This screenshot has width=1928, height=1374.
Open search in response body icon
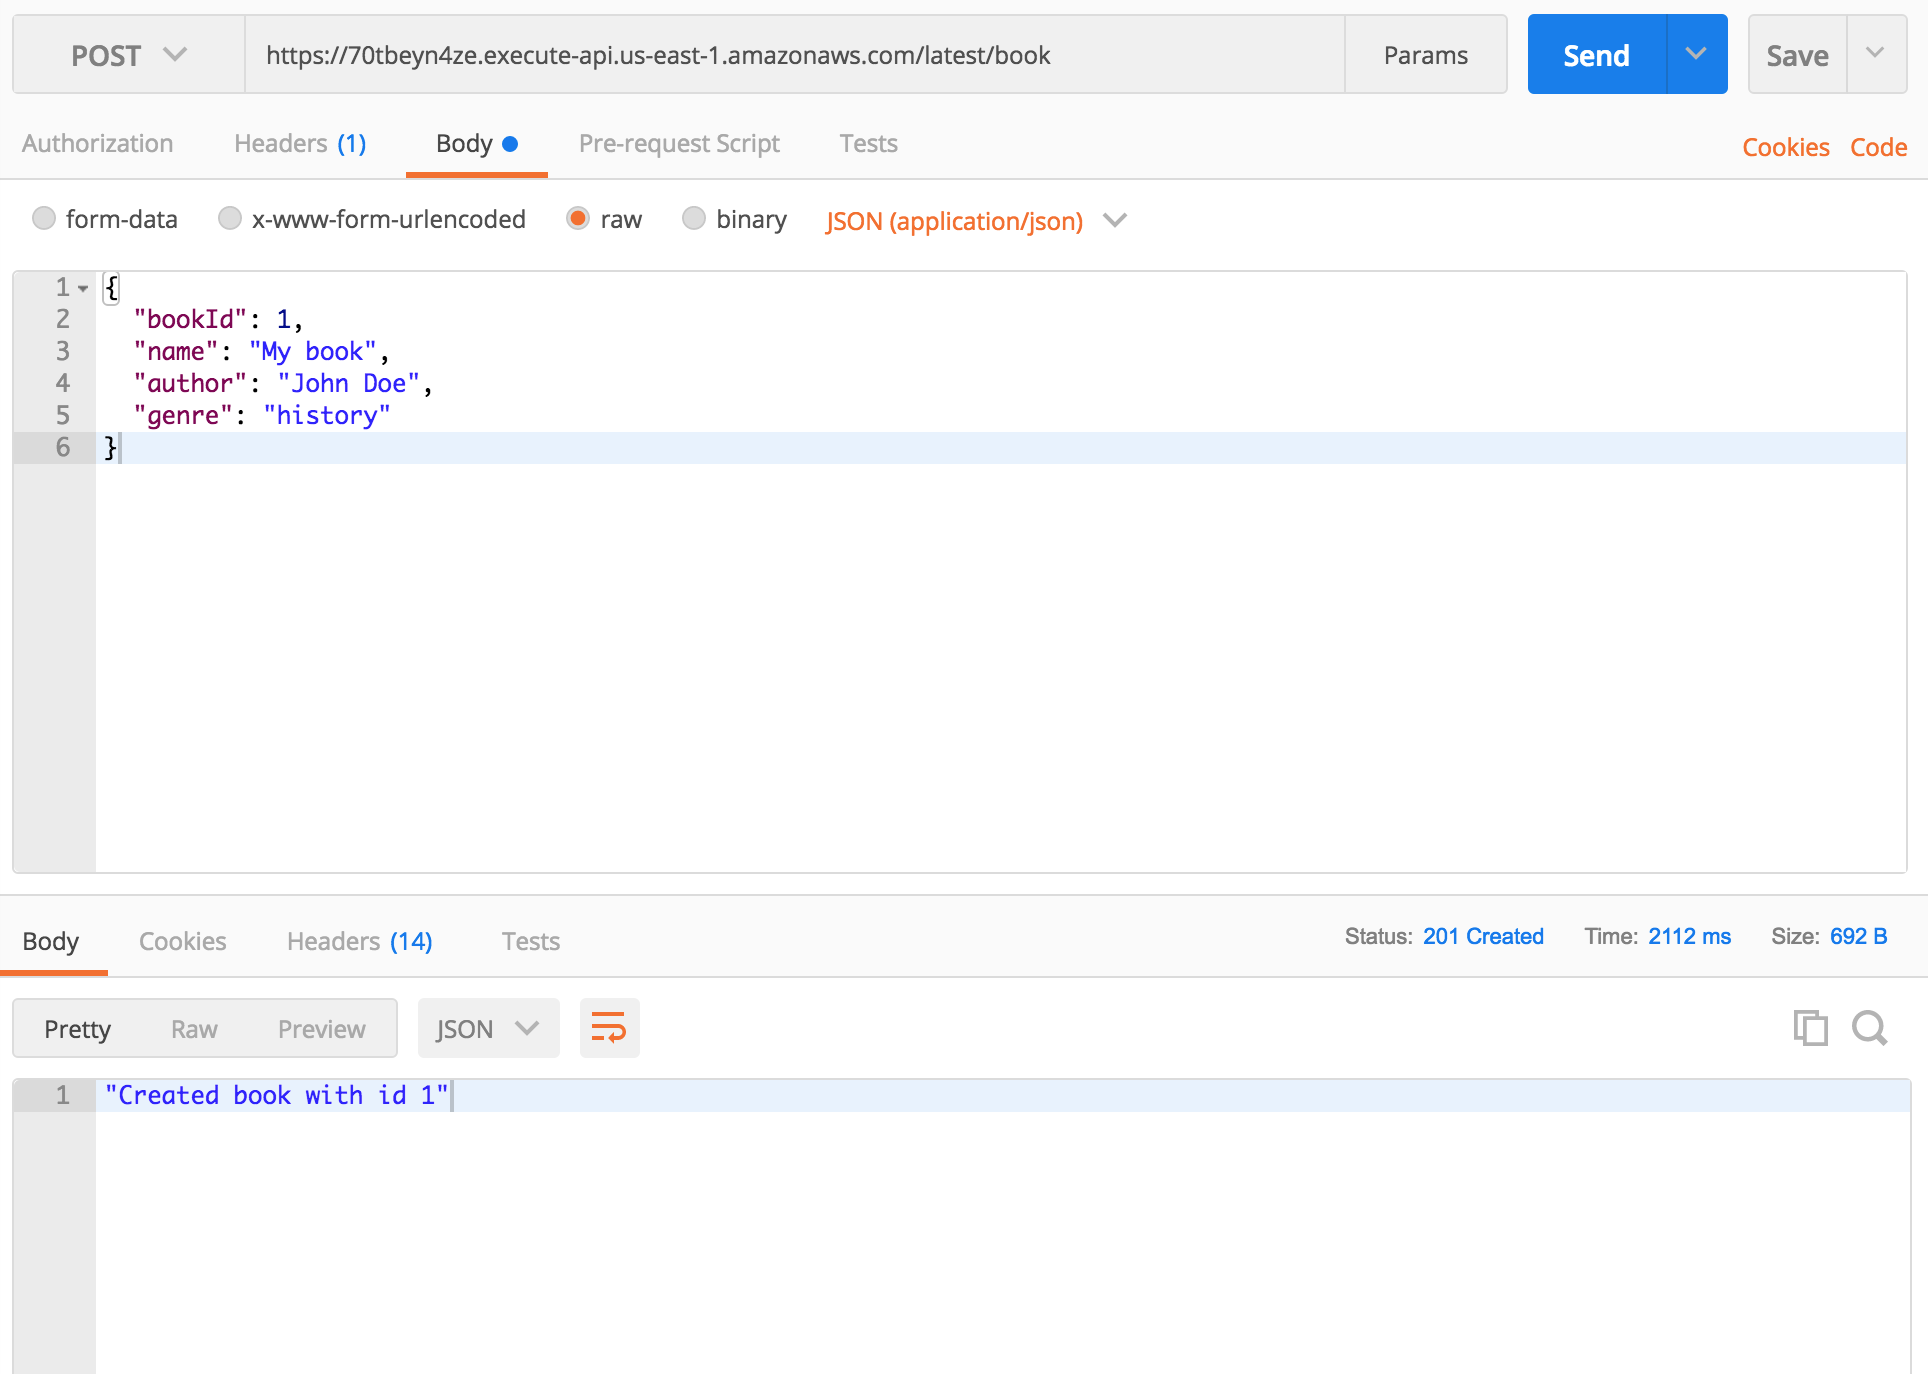coord(1869,1028)
